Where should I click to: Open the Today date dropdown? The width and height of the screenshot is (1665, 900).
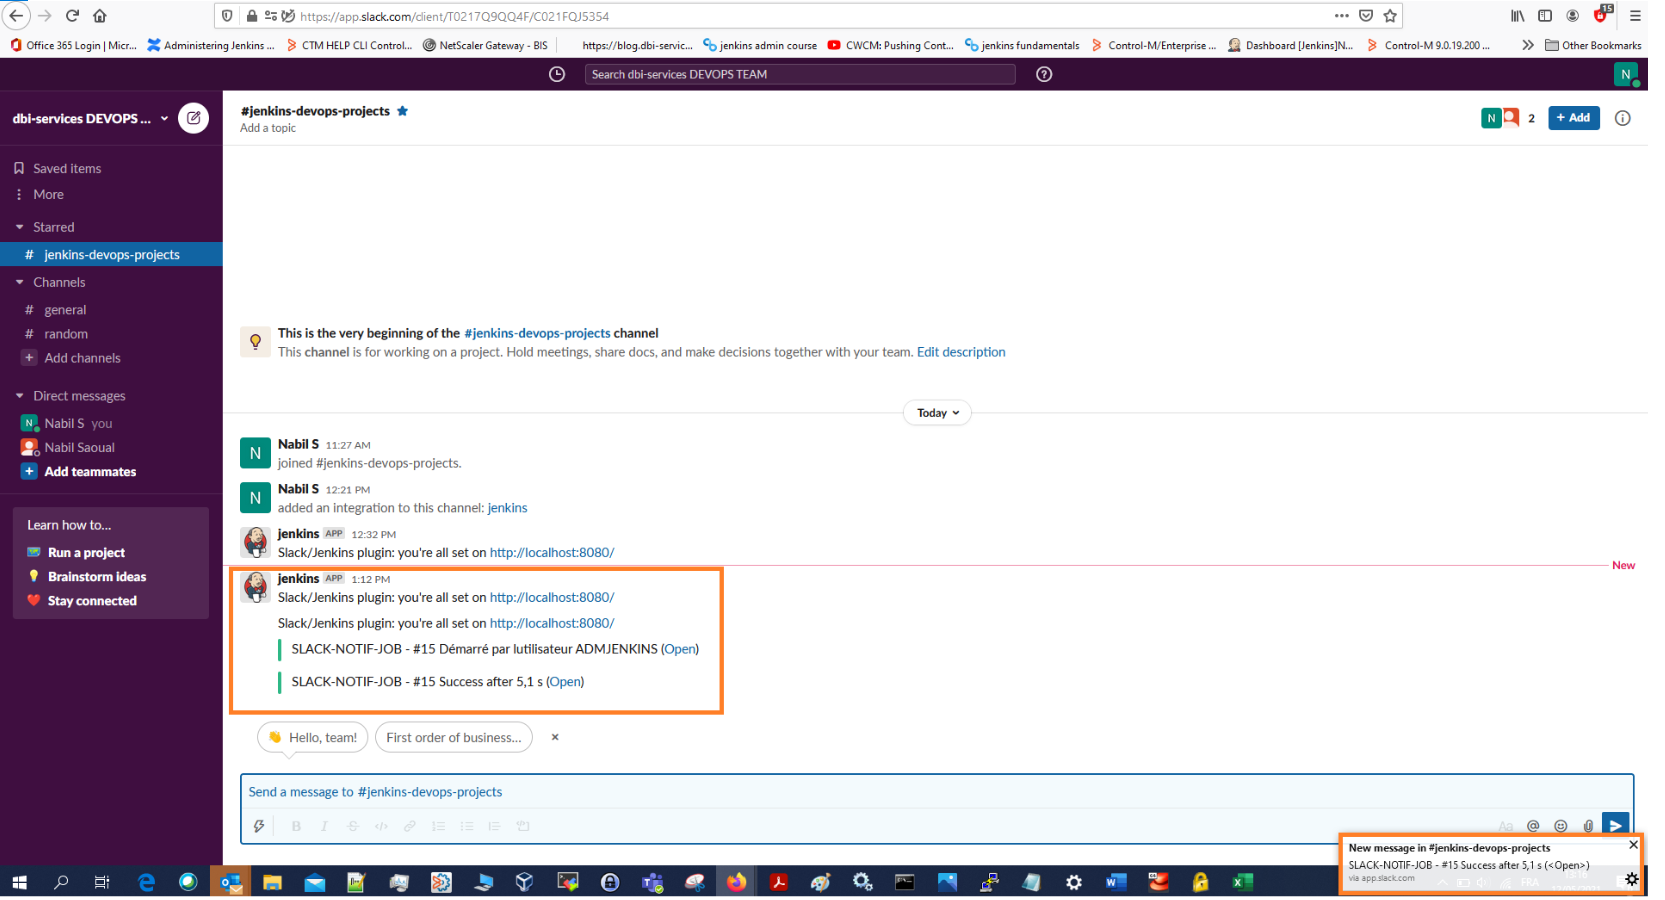coord(937,413)
